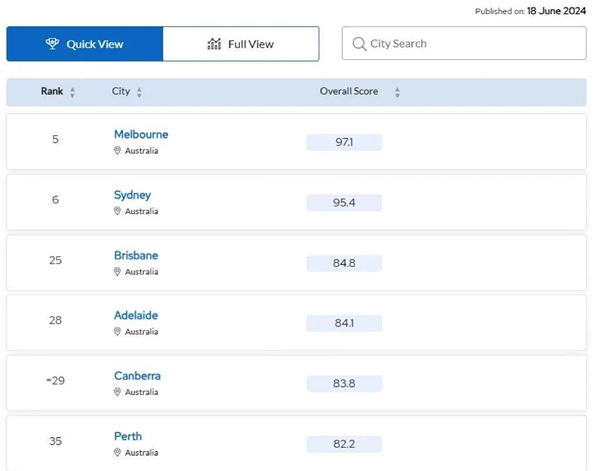
Task: Click the trophy icon on Quick View
Action: point(53,44)
